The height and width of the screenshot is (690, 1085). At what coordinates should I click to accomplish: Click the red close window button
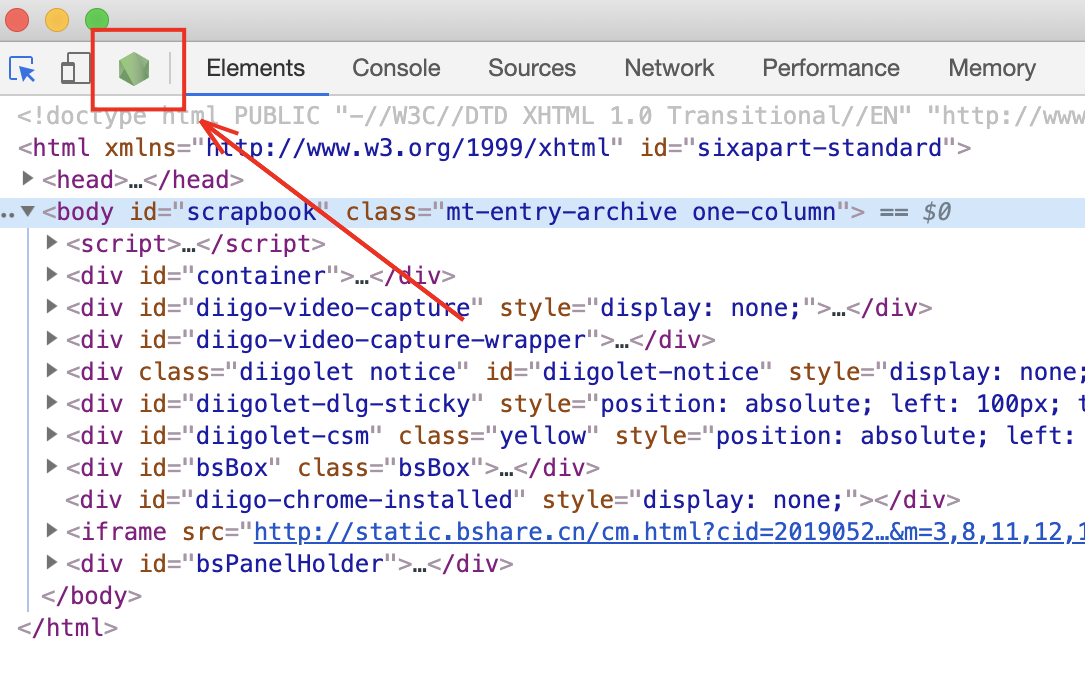[x=17, y=19]
